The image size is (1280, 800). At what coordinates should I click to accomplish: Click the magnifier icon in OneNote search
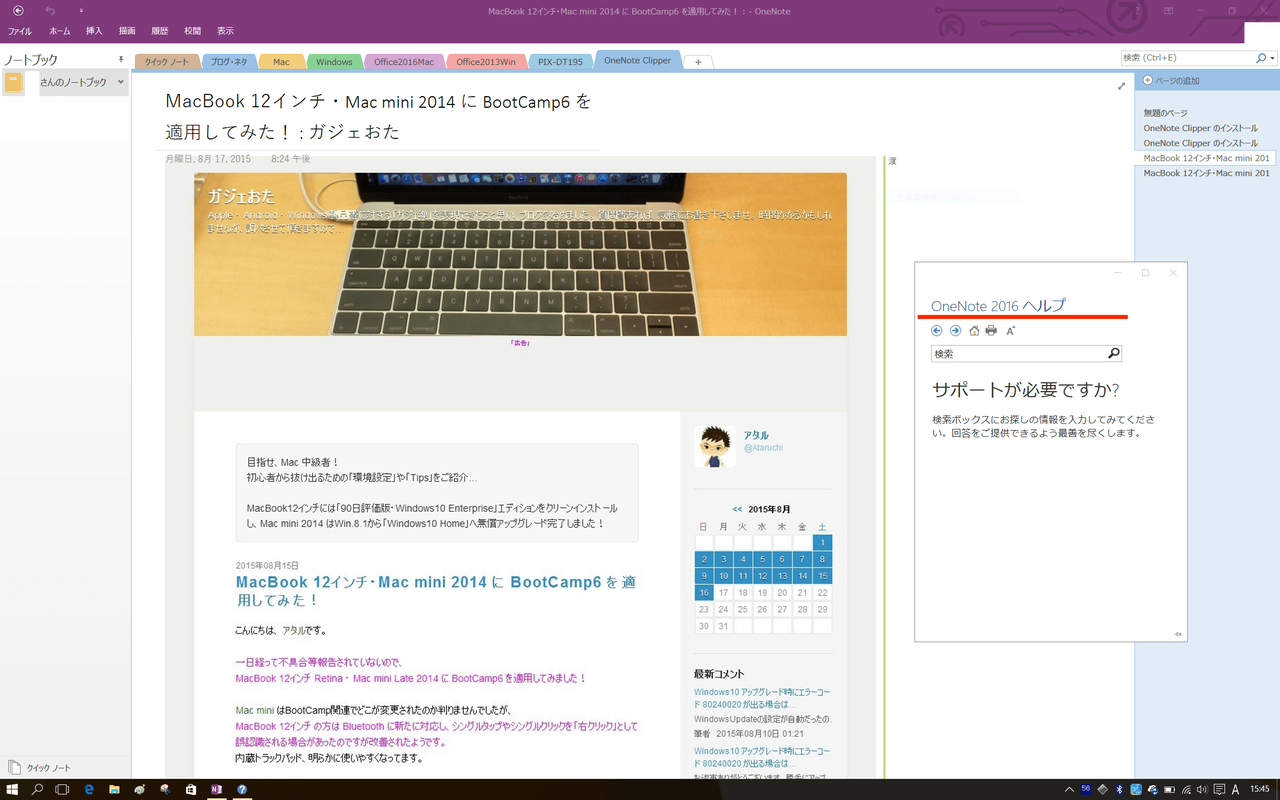pyautogui.click(x=1261, y=58)
